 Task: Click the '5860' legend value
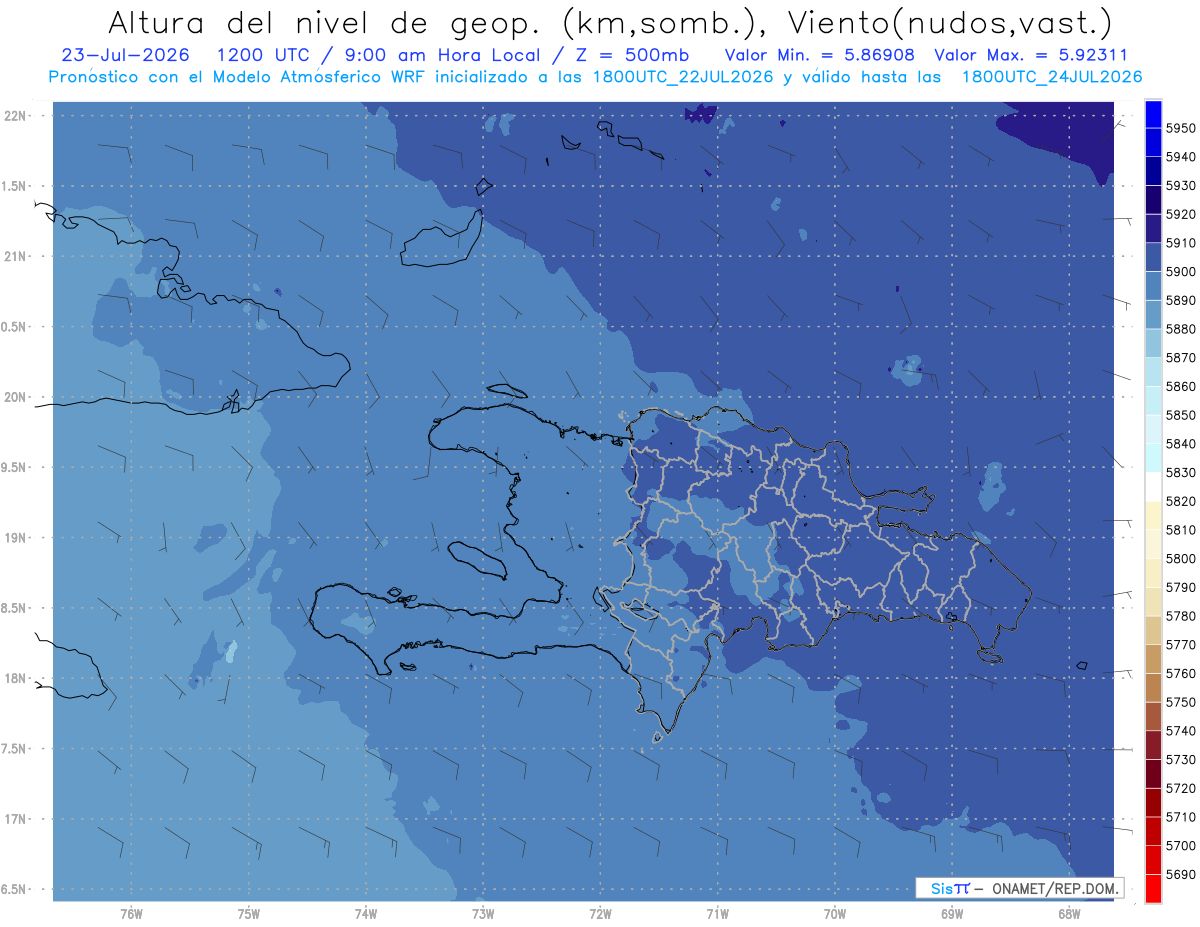(x=1181, y=386)
